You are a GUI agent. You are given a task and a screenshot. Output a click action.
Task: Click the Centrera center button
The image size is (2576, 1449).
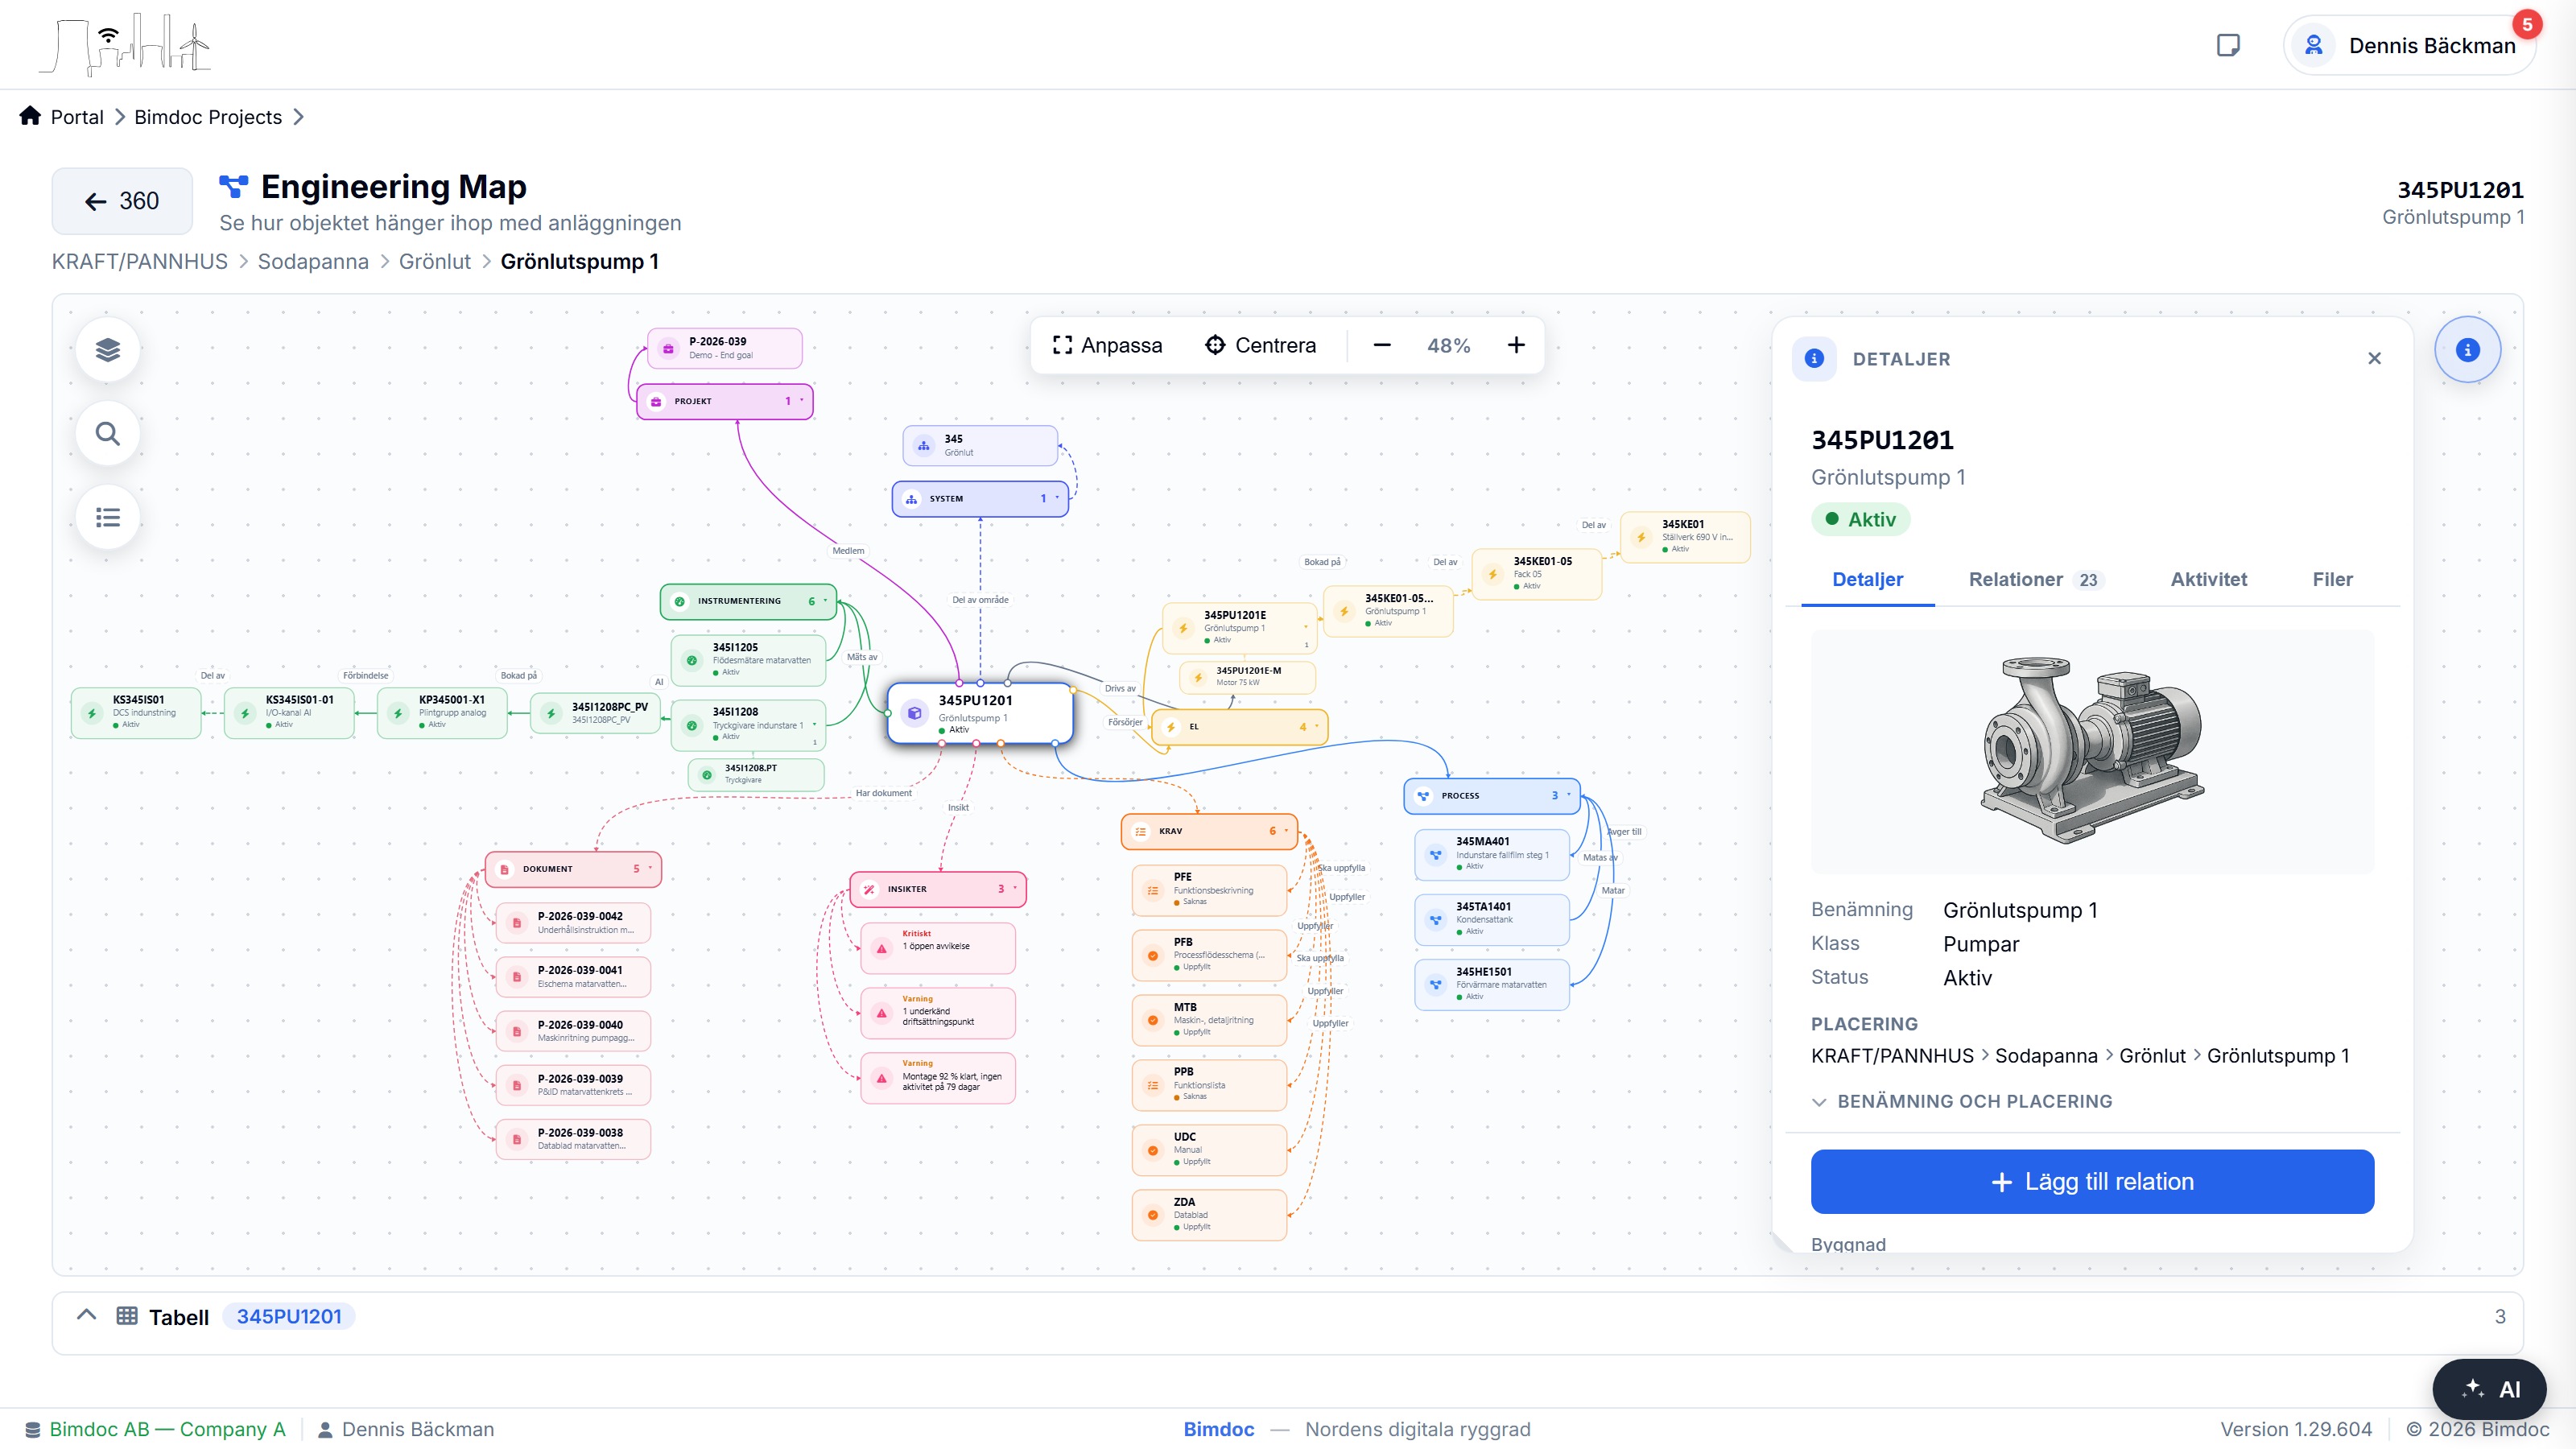coord(1260,345)
